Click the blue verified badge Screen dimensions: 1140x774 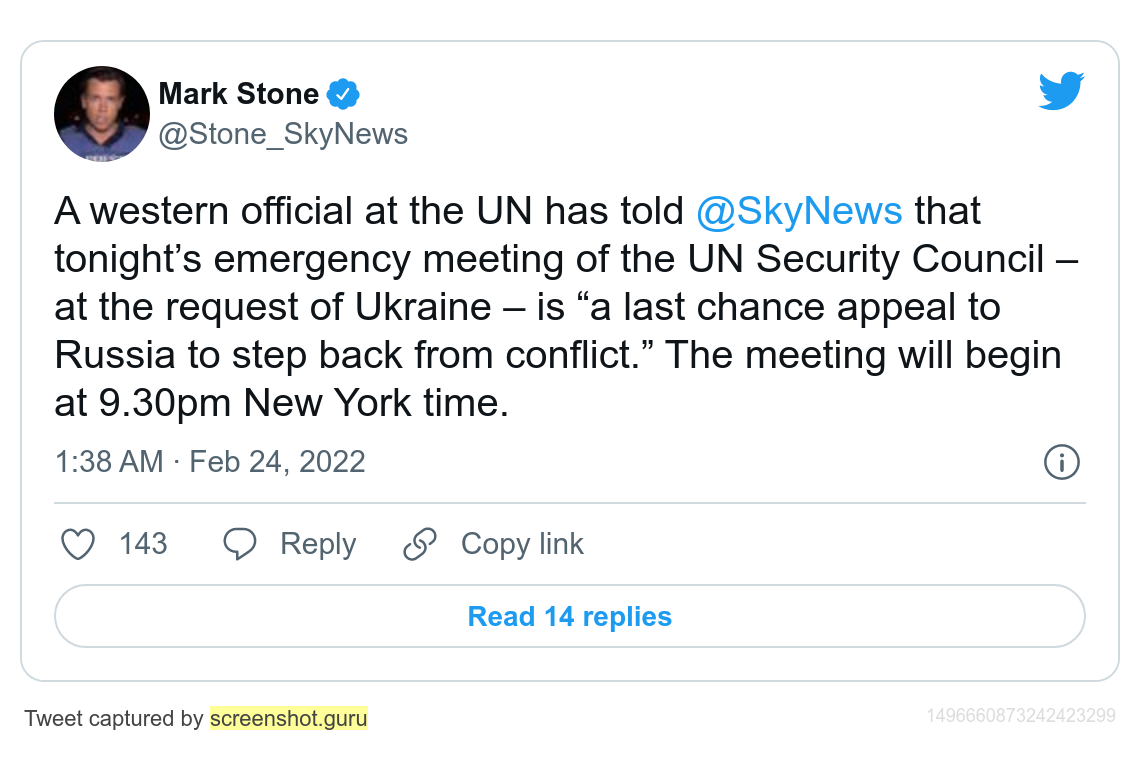pyautogui.click(x=343, y=94)
